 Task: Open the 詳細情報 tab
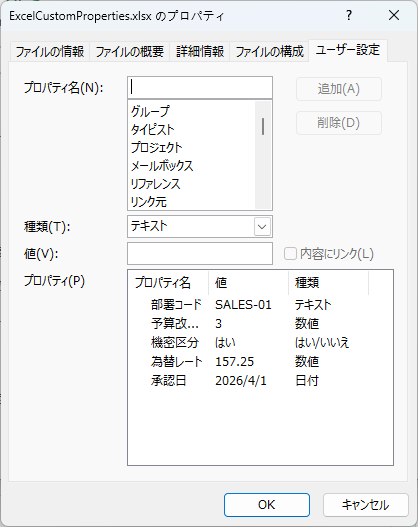tap(200, 52)
